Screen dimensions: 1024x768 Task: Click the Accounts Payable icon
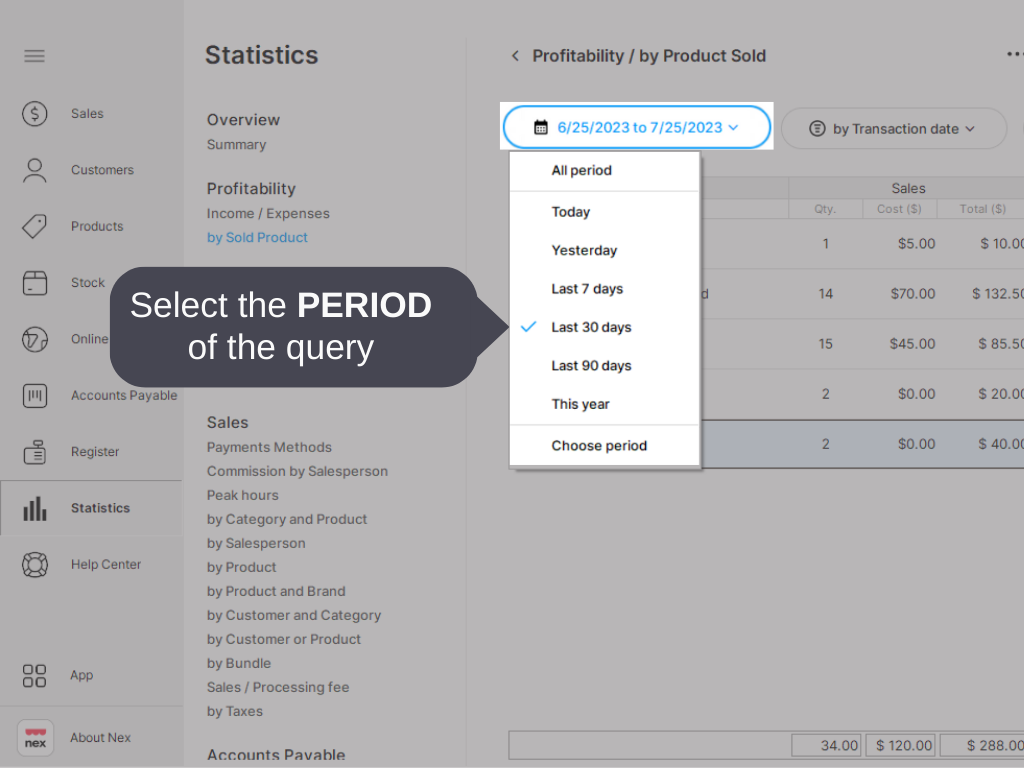coord(35,396)
